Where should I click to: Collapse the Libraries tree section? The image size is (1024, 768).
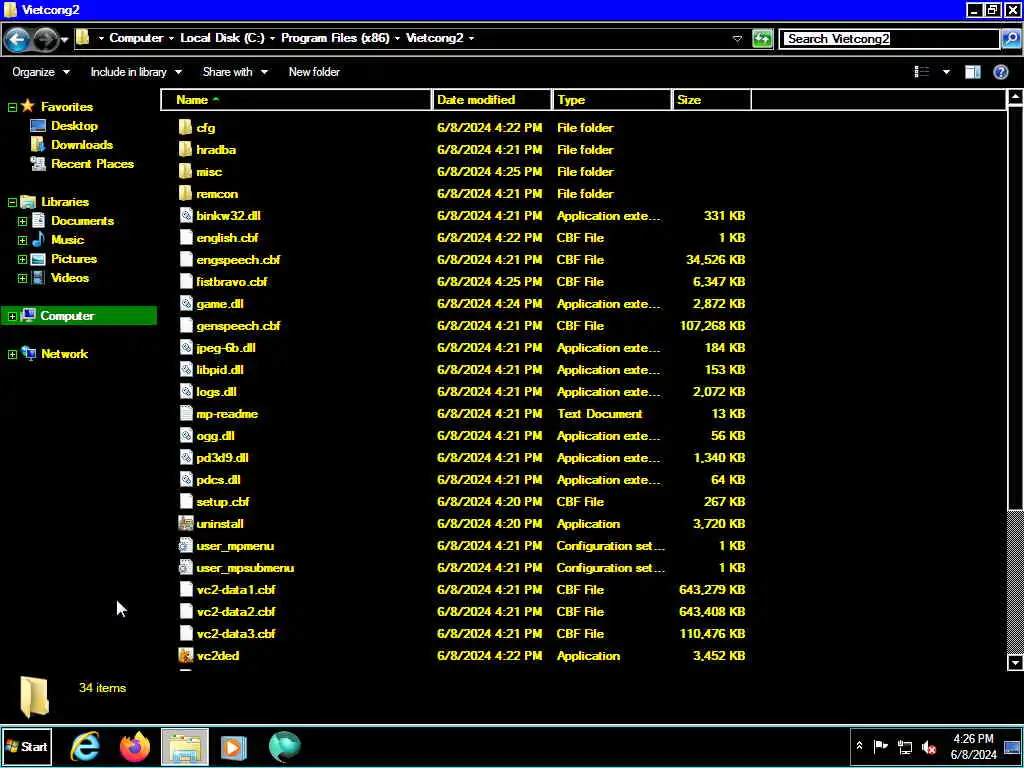(12, 202)
